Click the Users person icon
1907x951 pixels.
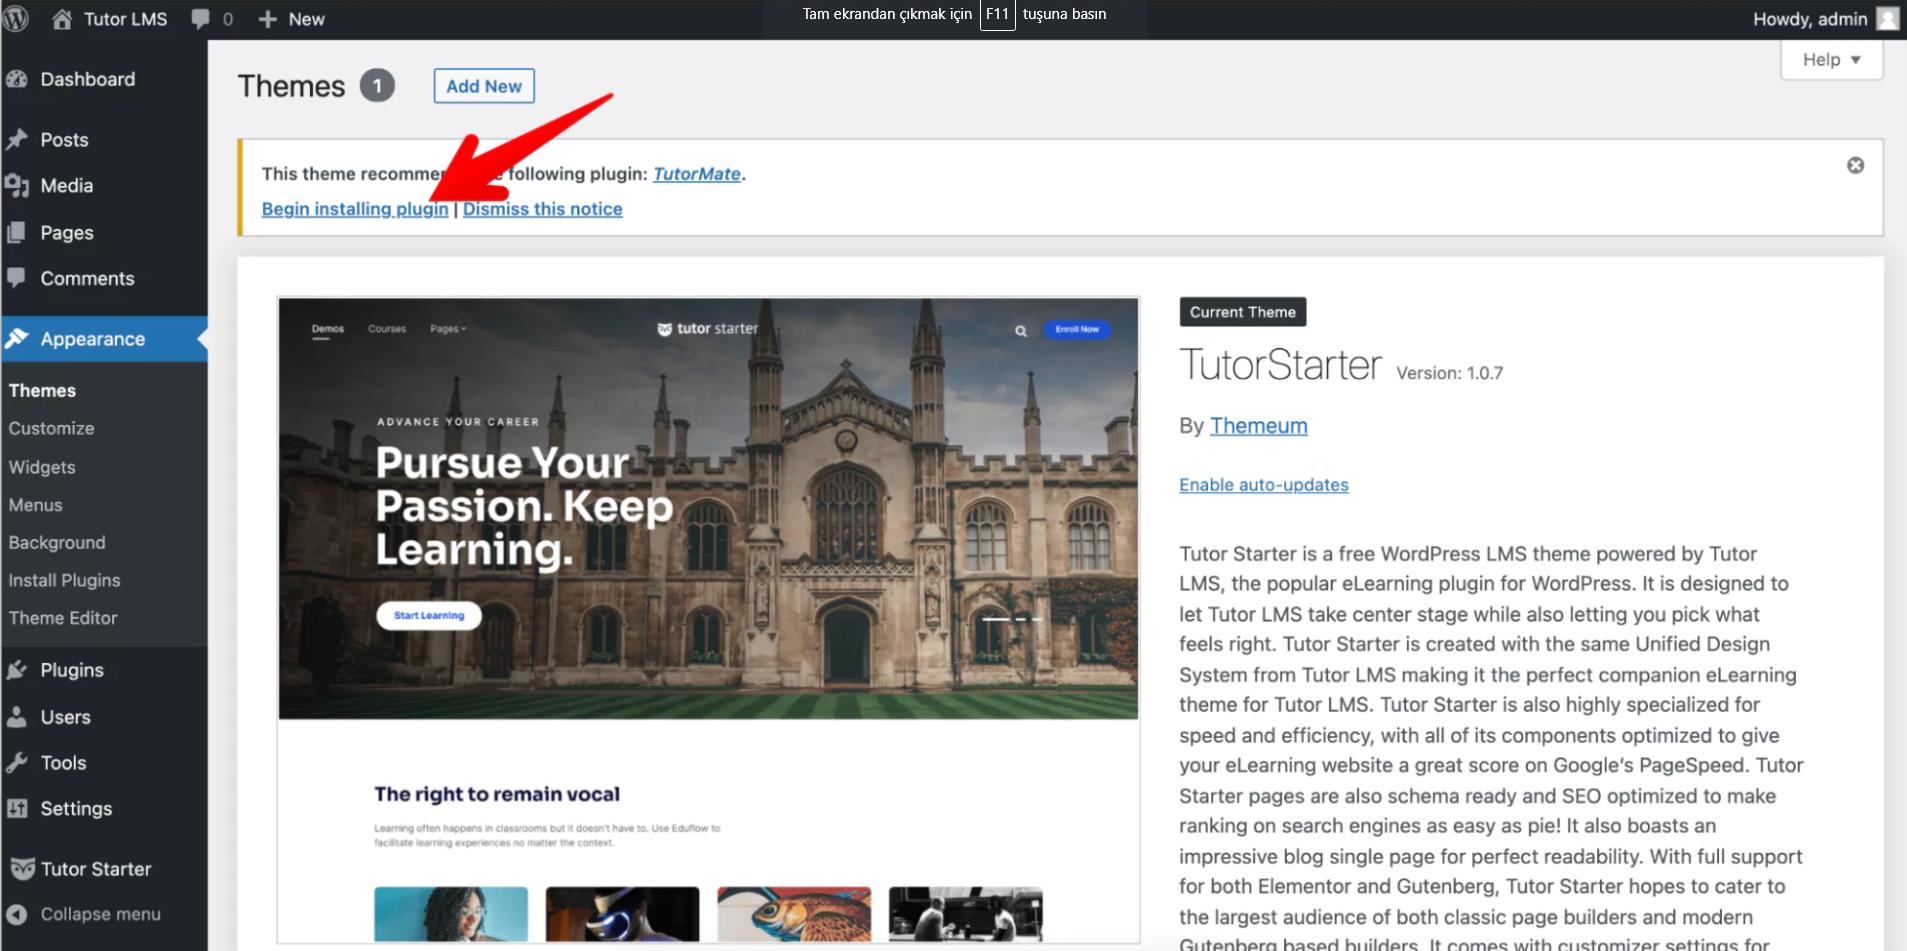[17, 717]
